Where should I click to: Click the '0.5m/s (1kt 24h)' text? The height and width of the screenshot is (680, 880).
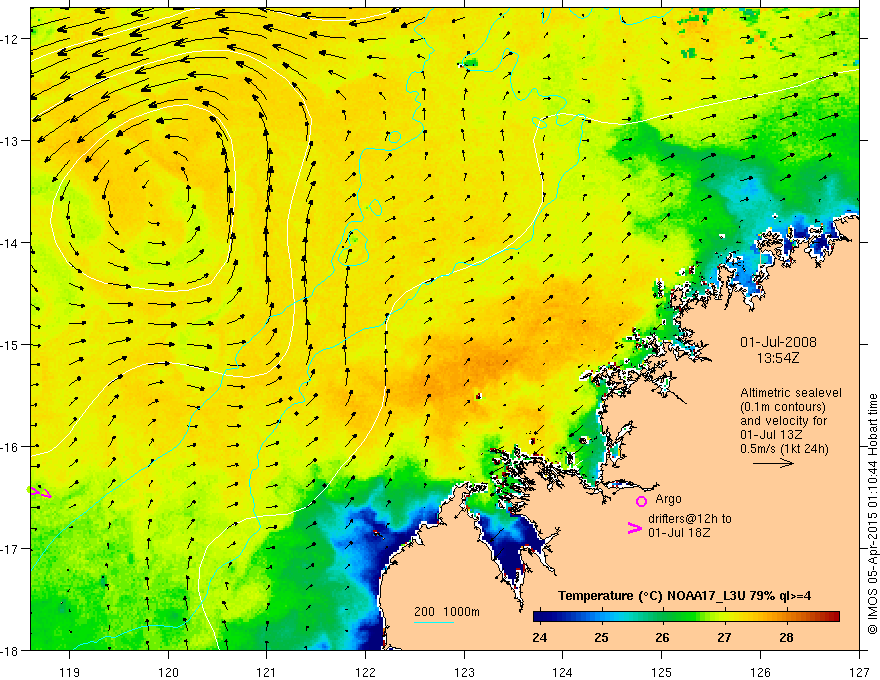coord(784,449)
